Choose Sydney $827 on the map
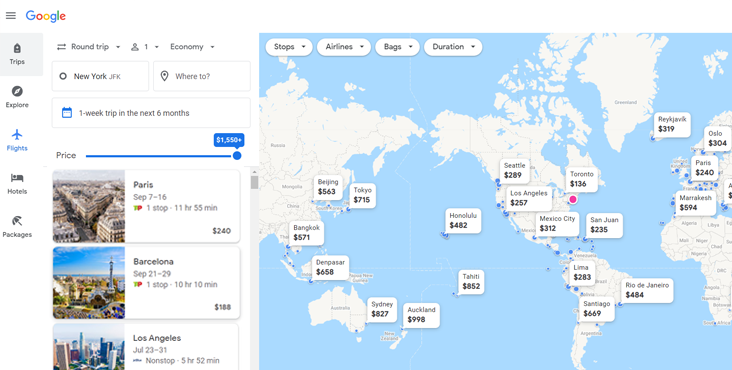Image resolution: width=732 pixels, height=370 pixels. point(382,309)
